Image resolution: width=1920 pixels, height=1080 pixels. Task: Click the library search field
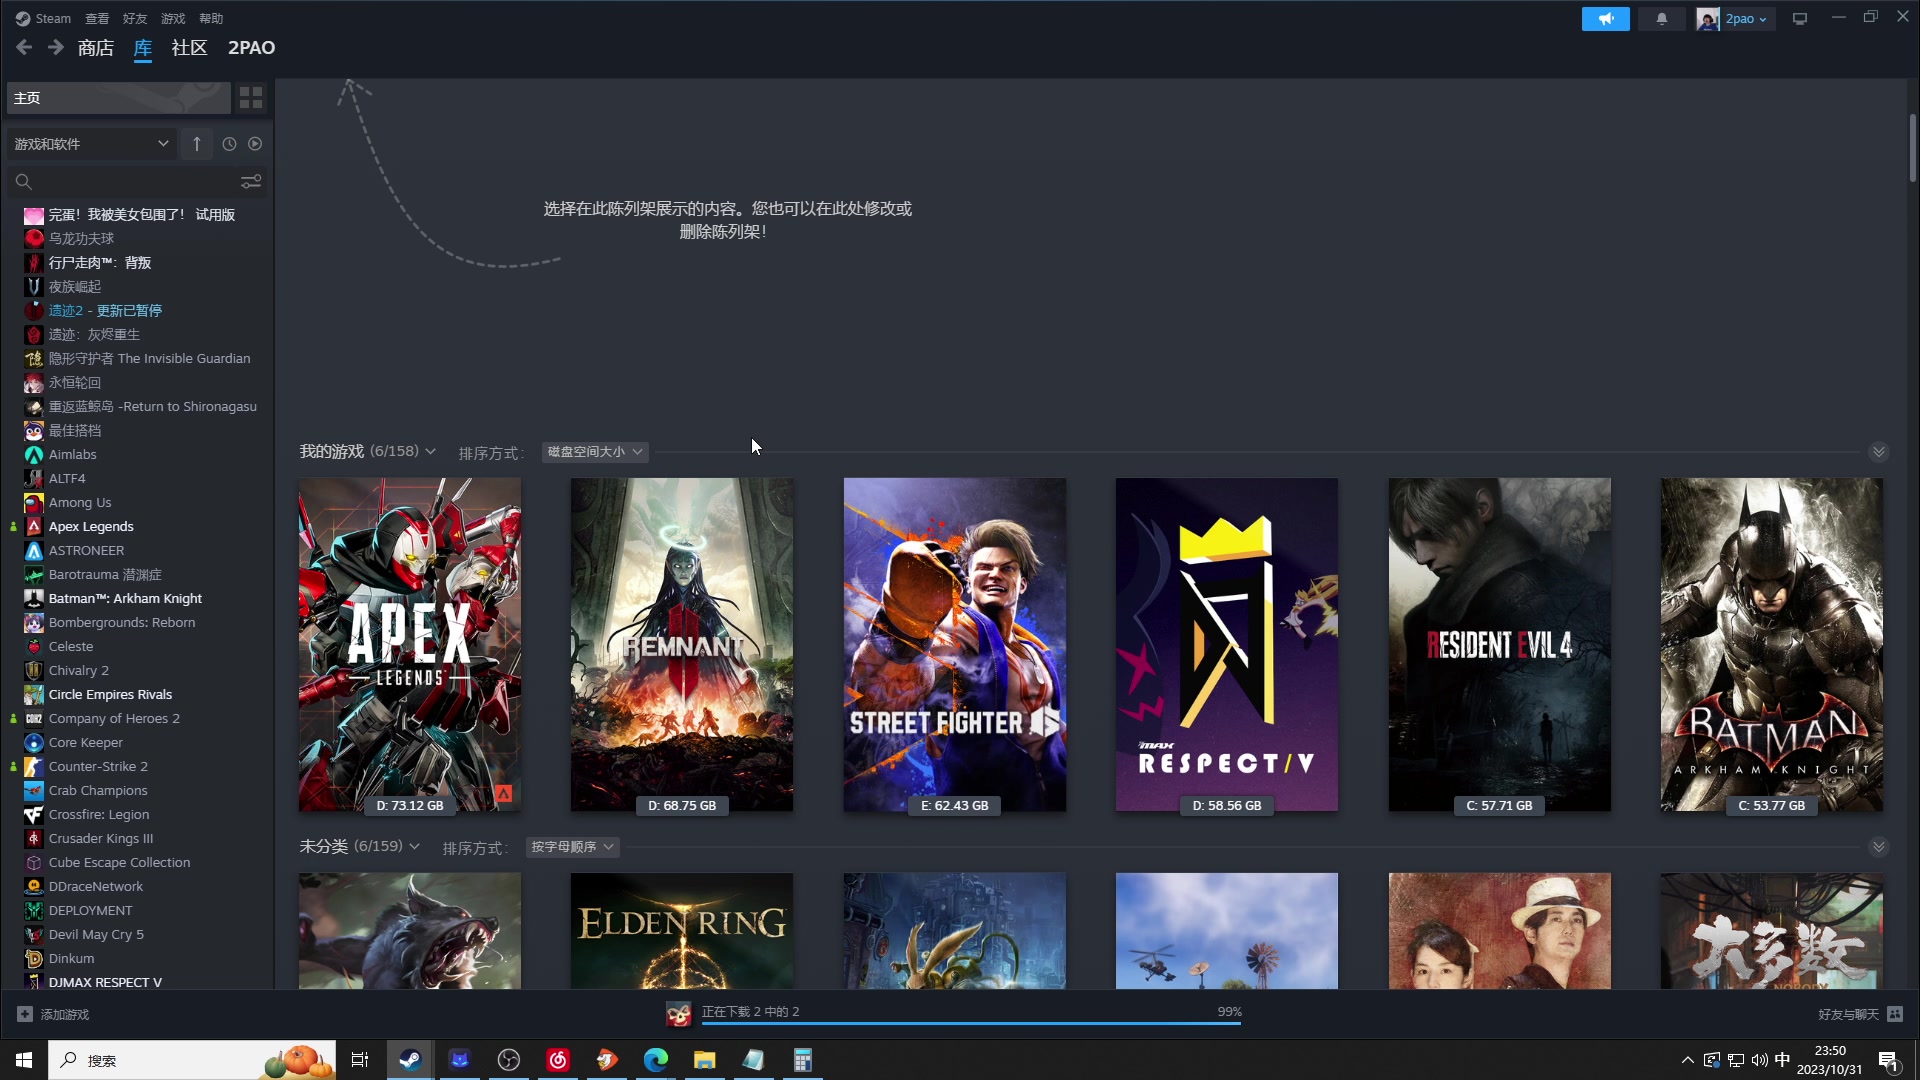[125, 181]
